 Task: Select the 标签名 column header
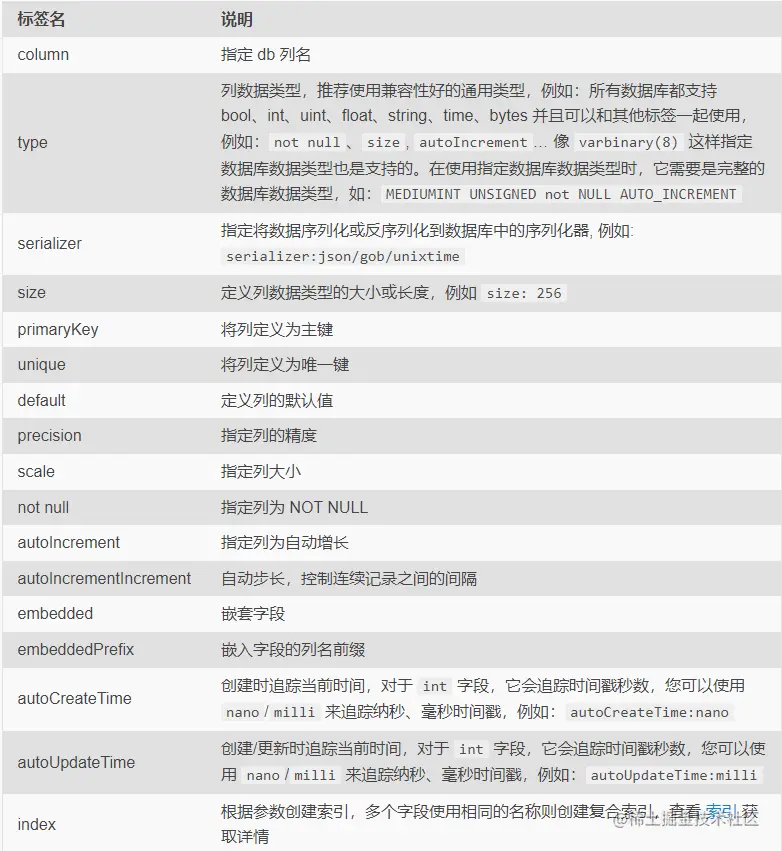[41, 19]
